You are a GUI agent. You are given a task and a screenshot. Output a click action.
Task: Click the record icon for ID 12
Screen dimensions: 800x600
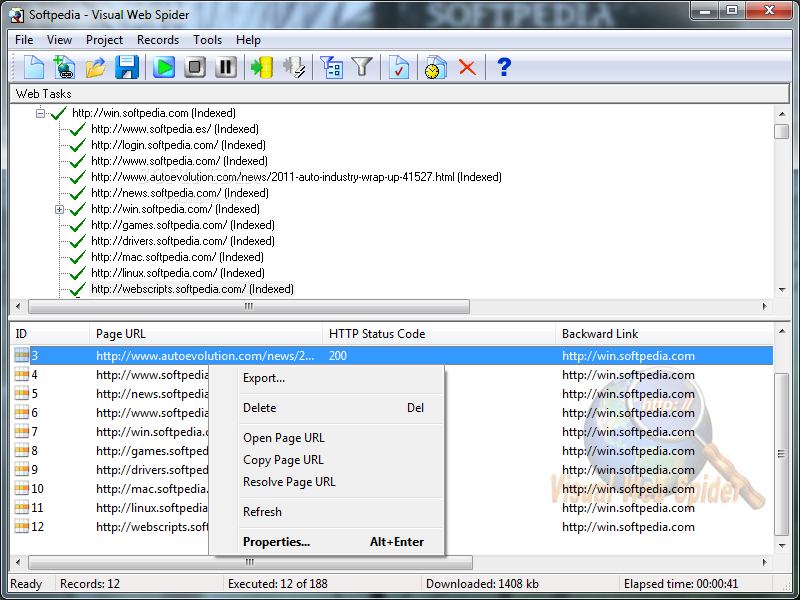coord(21,526)
